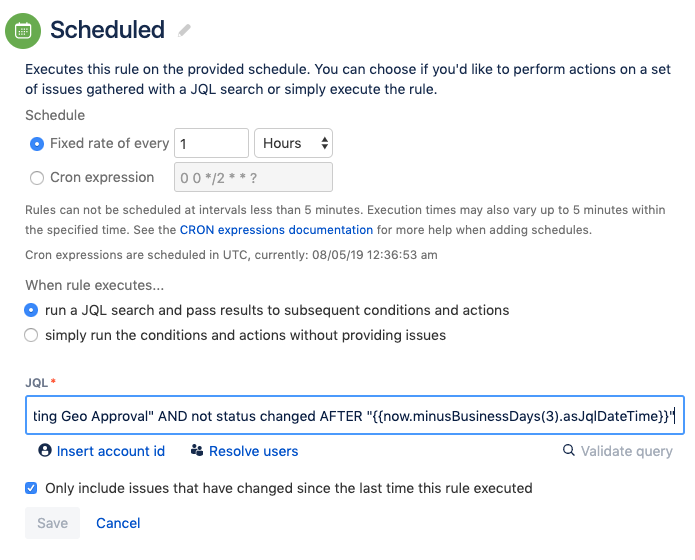Click the Validate query magnifier icon
The height and width of the screenshot is (560, 695).
(569, 451)
